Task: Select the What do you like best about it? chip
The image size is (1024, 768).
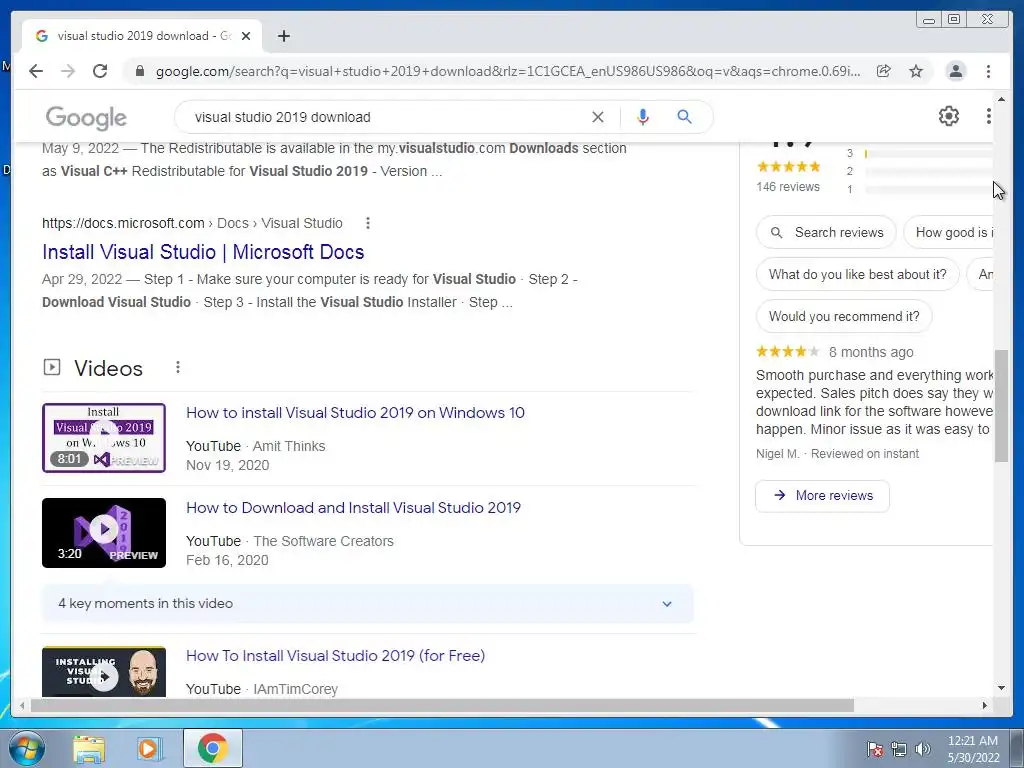Action: click(x=857, y=274)
